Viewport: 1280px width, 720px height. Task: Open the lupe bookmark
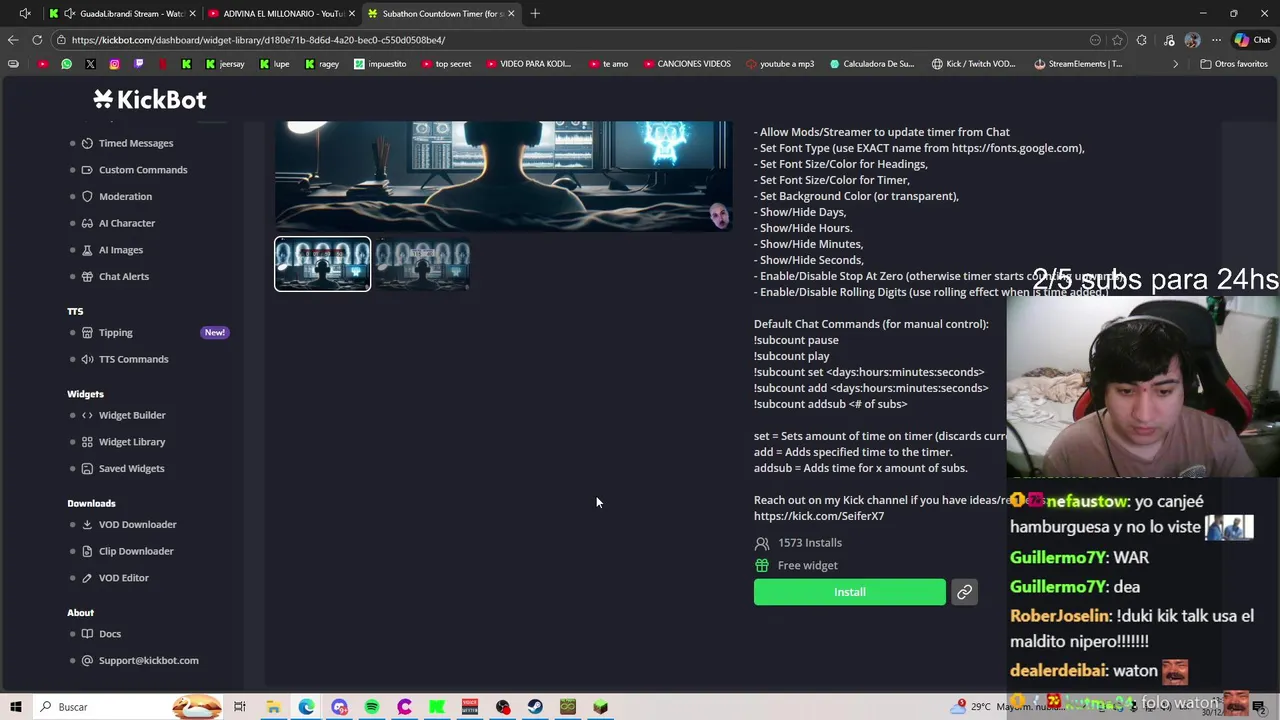(x=274, y=64)
